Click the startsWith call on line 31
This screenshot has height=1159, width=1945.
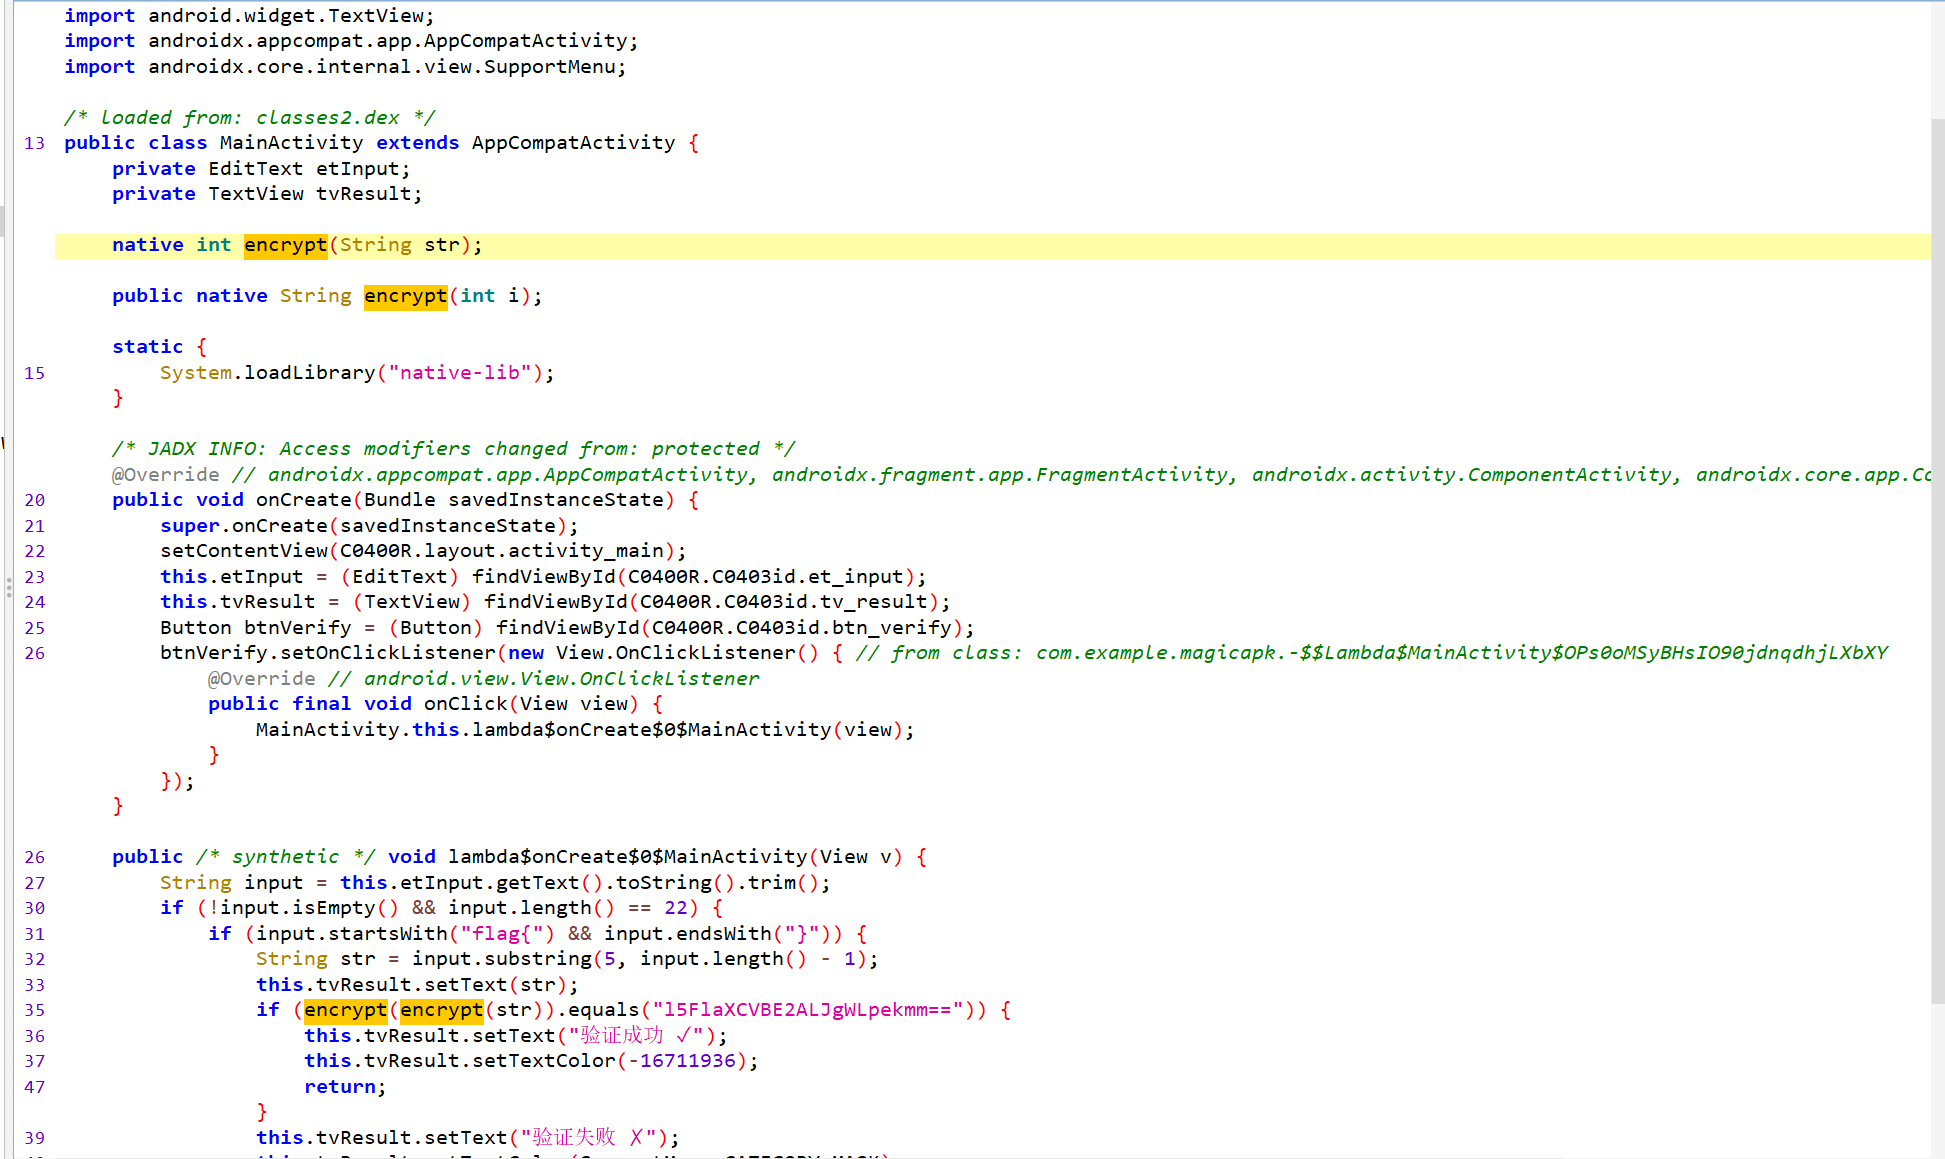coord(388,934)
